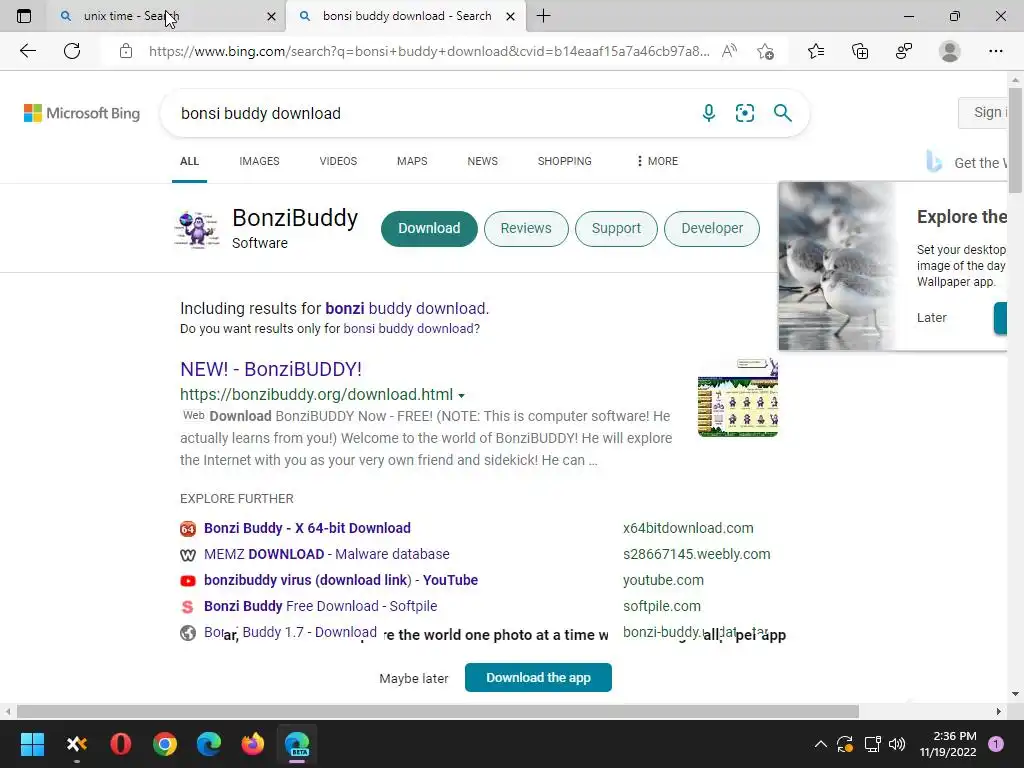Open bonzibuddy virus YouTube link
The image size is (1024, 768).
(x=341, y=580)
